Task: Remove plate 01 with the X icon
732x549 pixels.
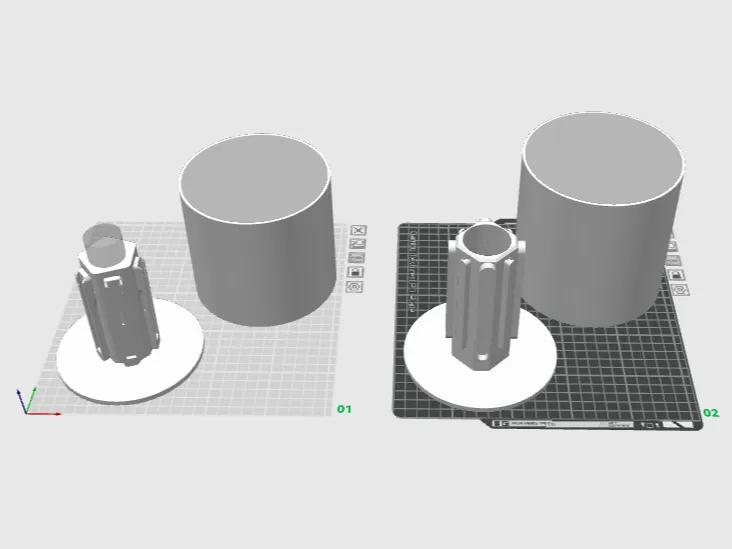Action: coord(359,230)
